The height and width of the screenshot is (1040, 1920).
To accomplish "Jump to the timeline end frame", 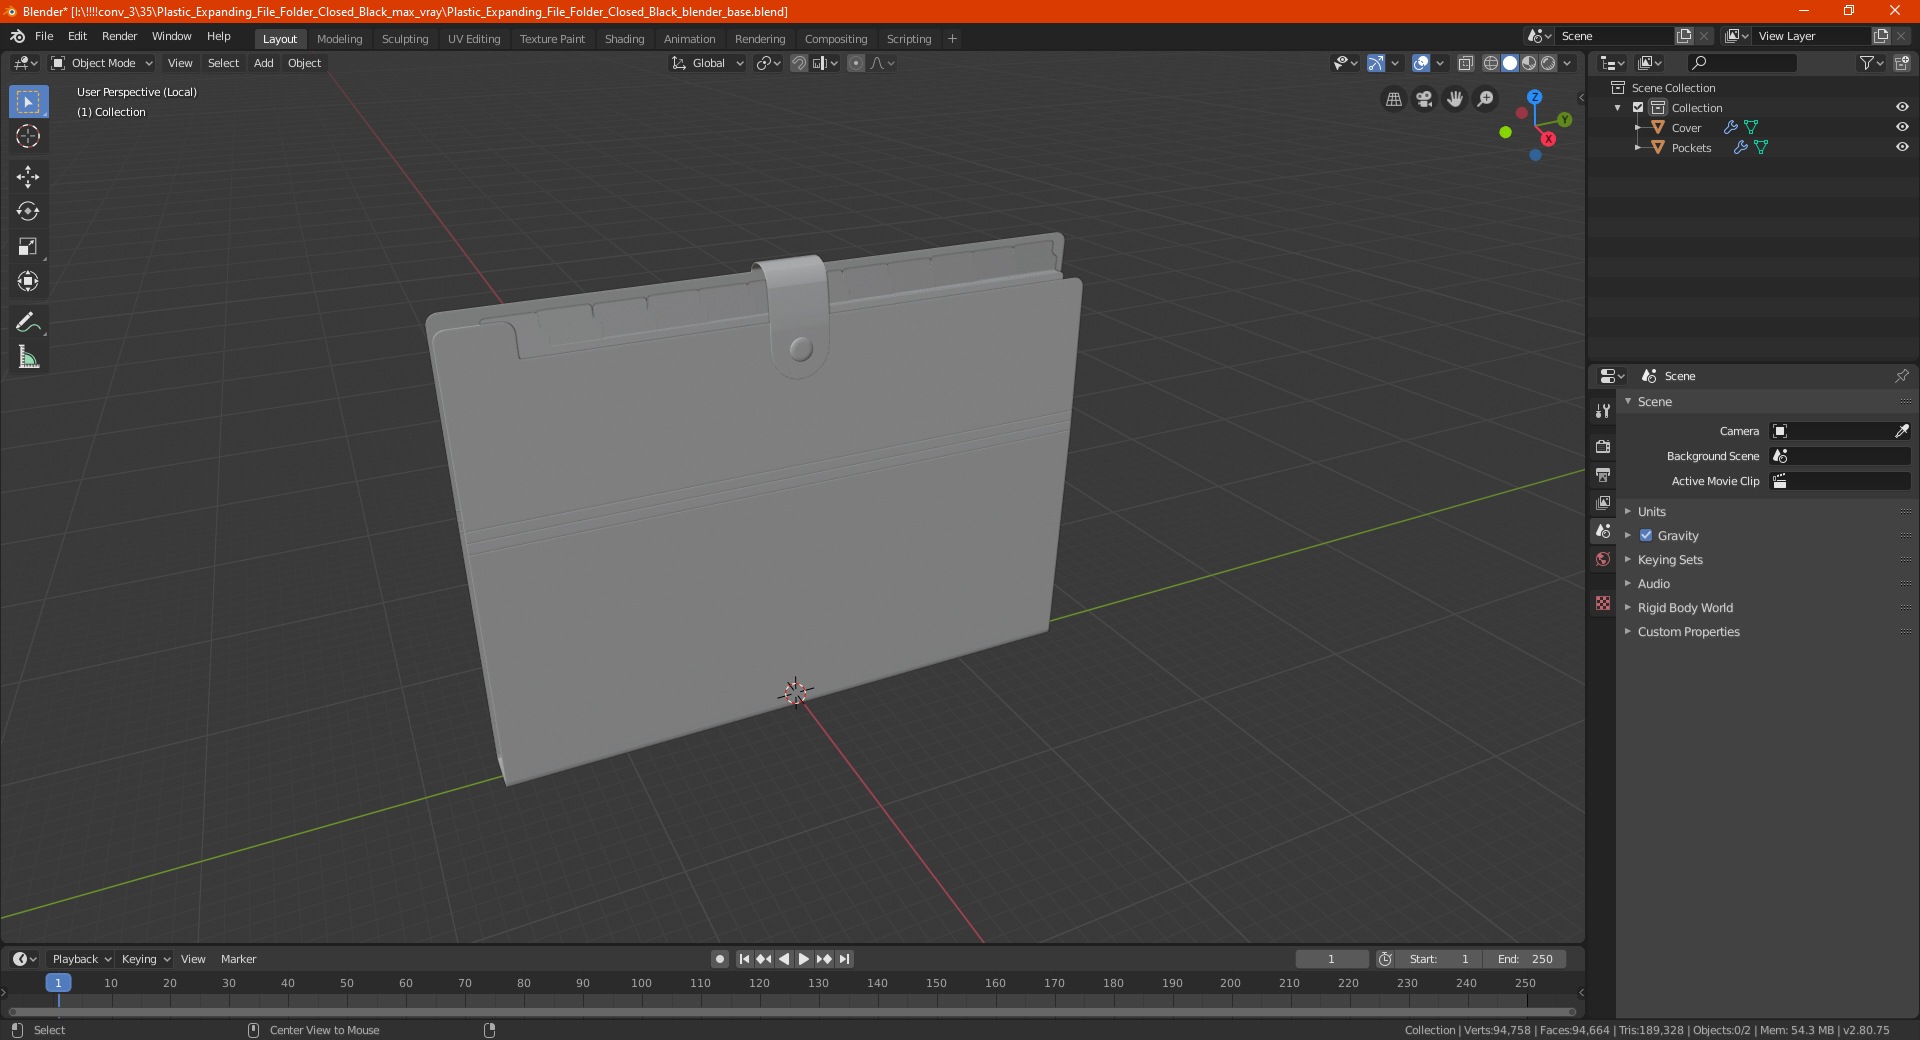I will 844,959.
